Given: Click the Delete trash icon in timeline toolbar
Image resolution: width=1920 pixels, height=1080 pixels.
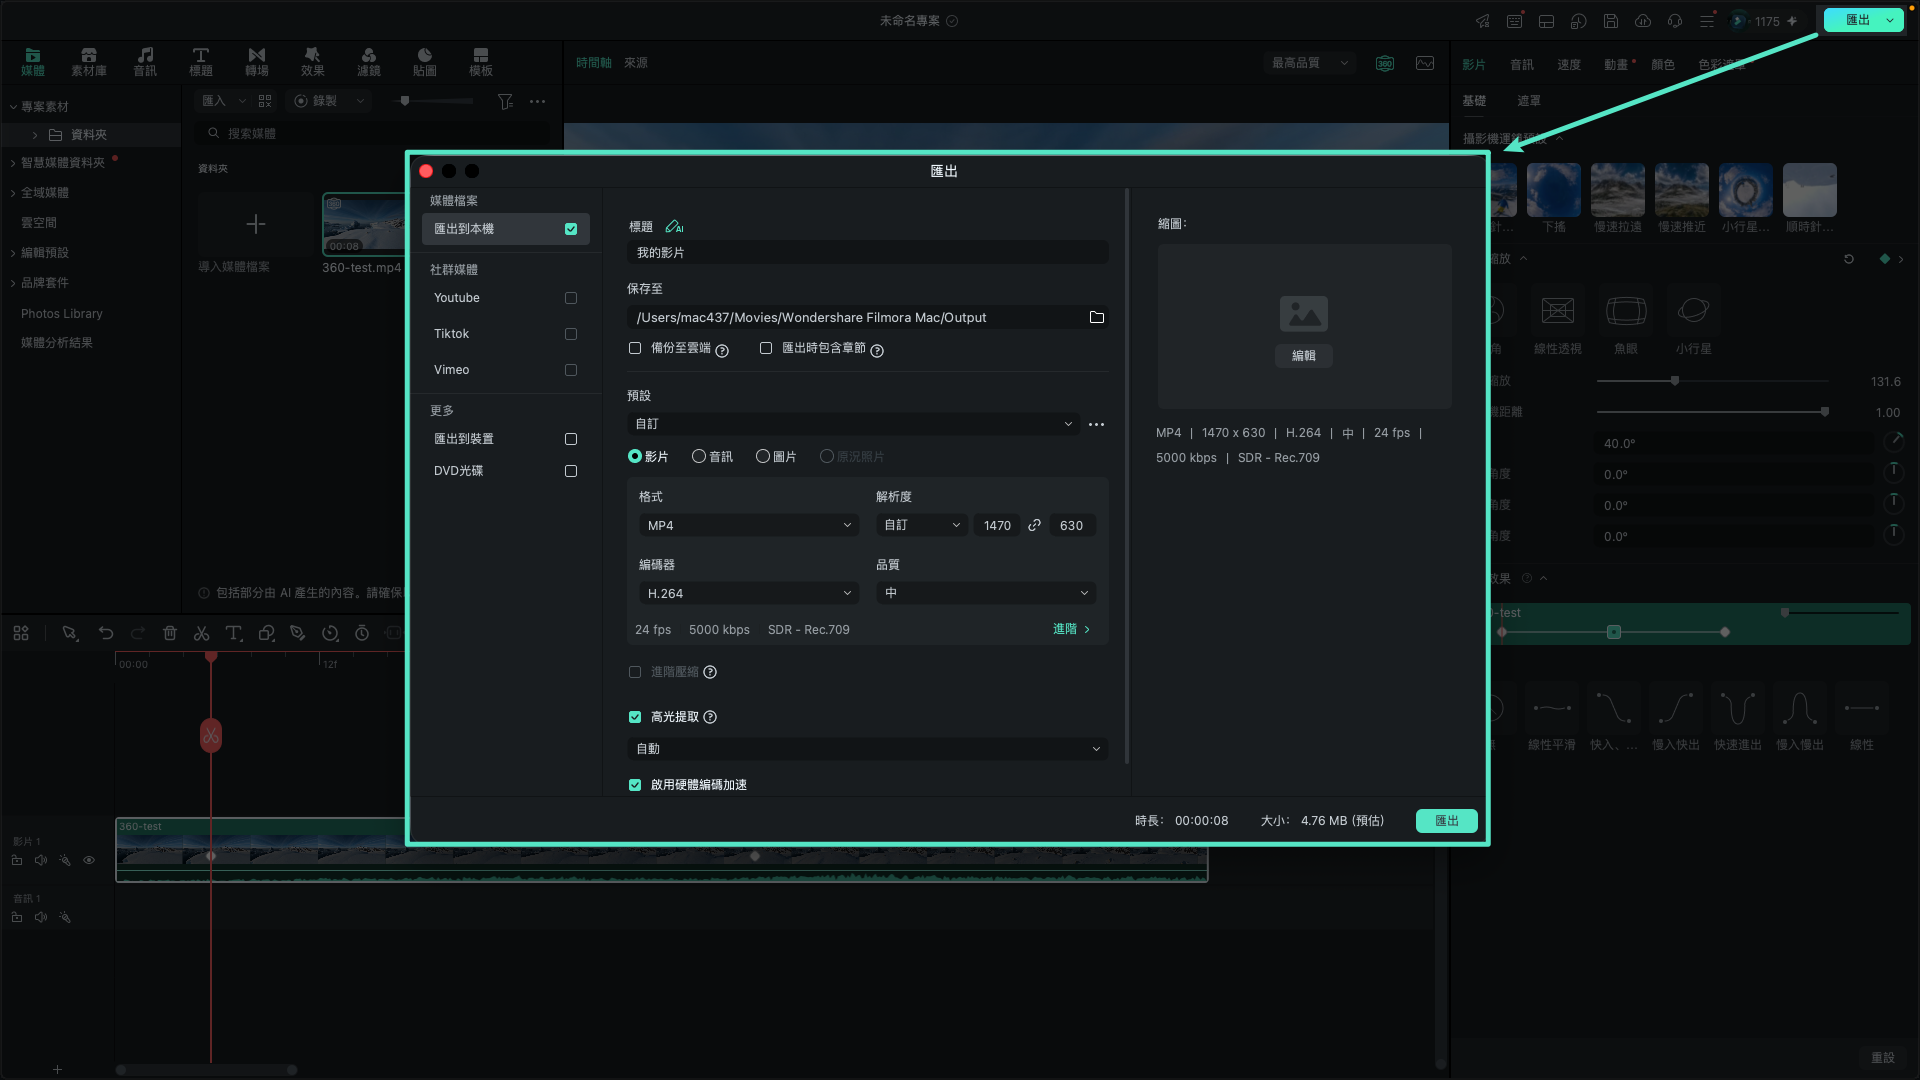Looking at the screenshot, I should pyautogui.click(x=170, y=633).
